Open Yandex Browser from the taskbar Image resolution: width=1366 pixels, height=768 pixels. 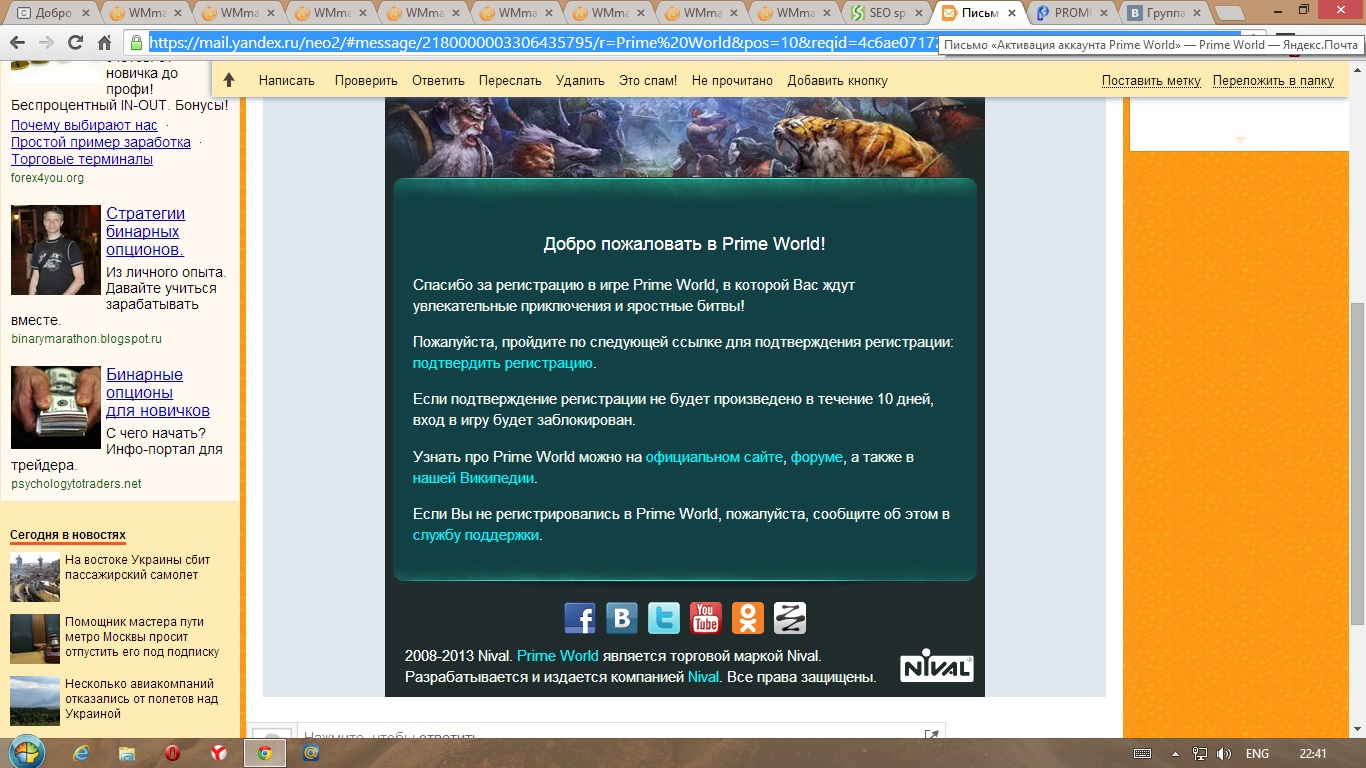pyautogui.click(x=219, y=753)
